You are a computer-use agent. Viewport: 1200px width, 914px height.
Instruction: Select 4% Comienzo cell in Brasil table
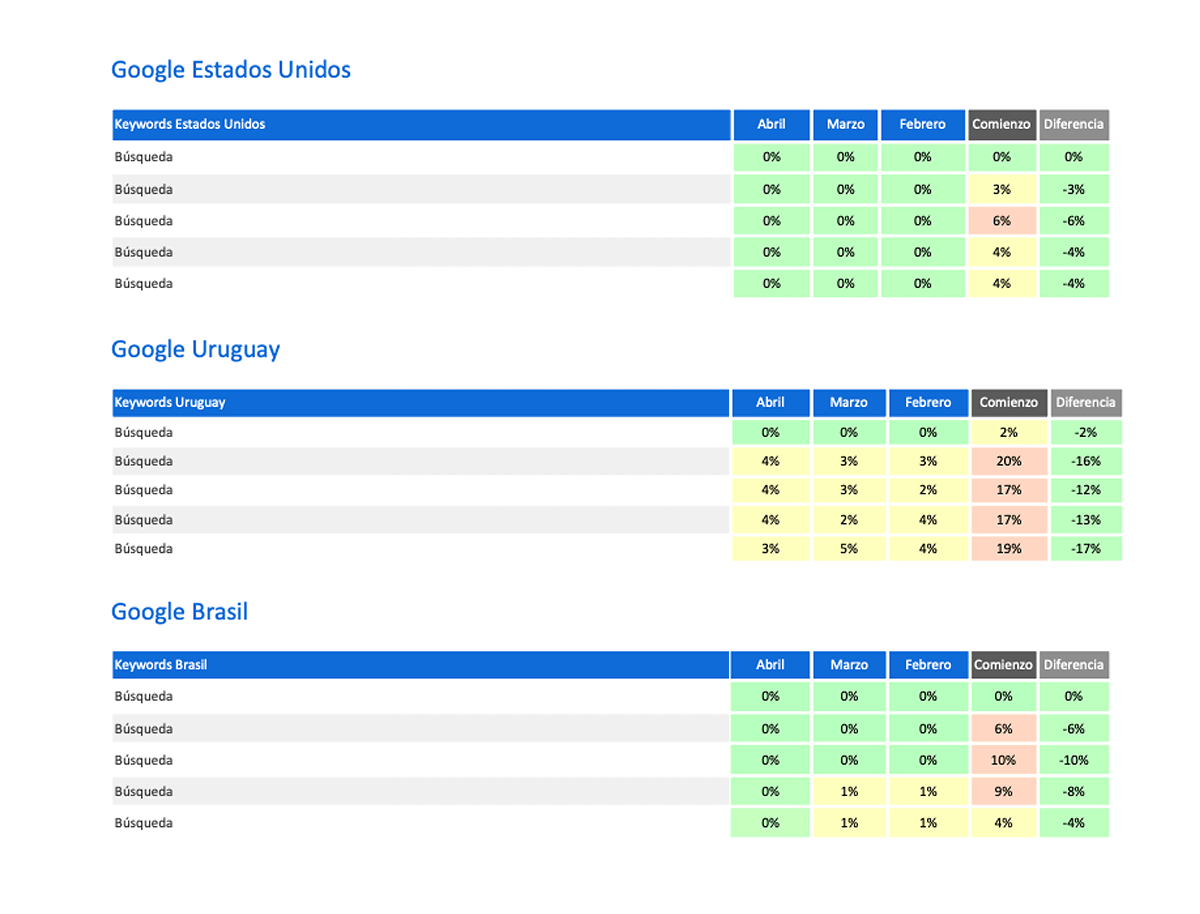point(1003,823)
